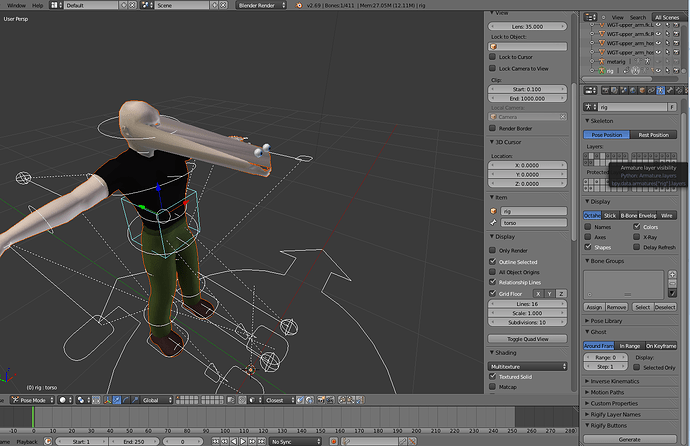690x446 pixels.
Task: Click the OpenGL render image icon
Action: coord(320,400)
